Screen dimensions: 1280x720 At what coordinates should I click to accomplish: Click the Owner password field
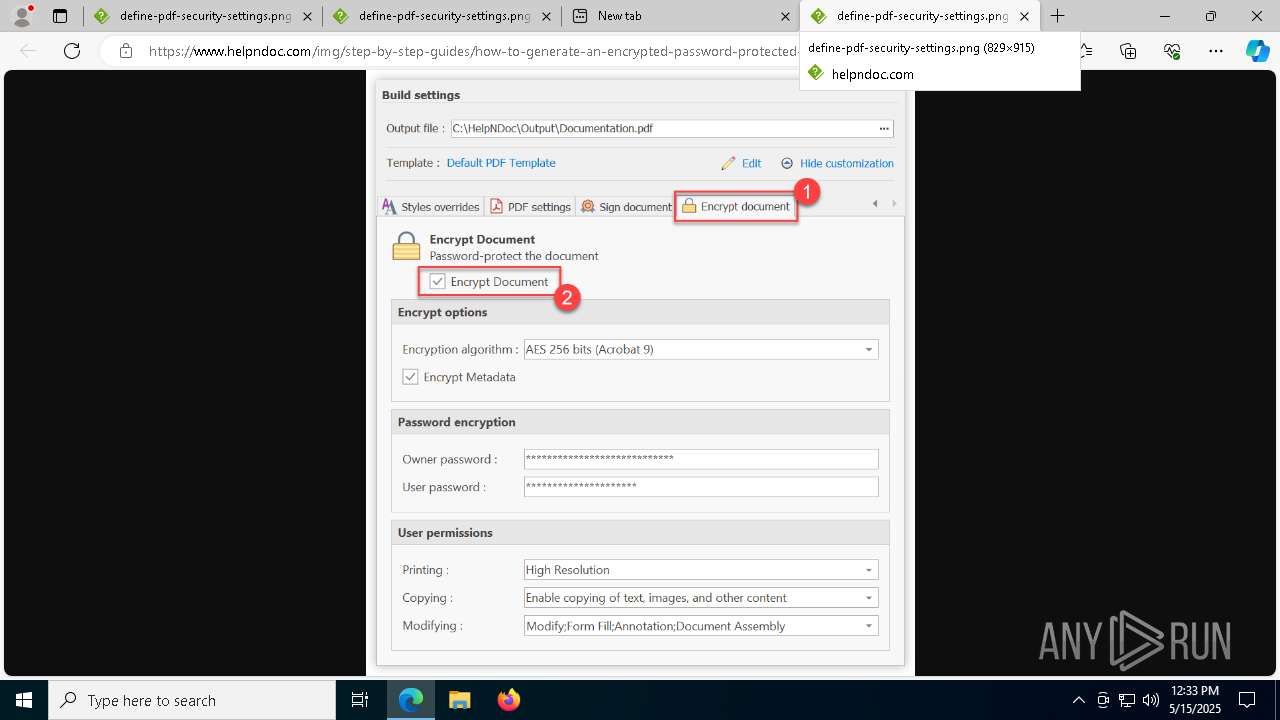[700, 459]
